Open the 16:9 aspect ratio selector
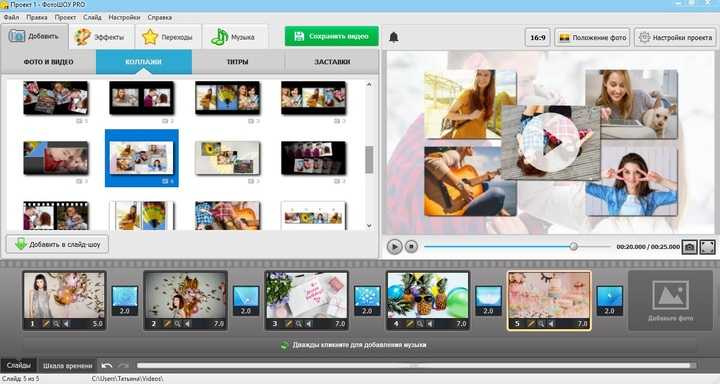 tap(538, 37)
